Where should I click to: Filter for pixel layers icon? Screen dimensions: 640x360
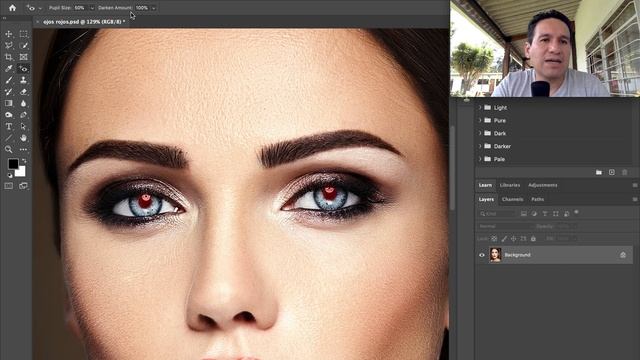(x=524, y=214)
